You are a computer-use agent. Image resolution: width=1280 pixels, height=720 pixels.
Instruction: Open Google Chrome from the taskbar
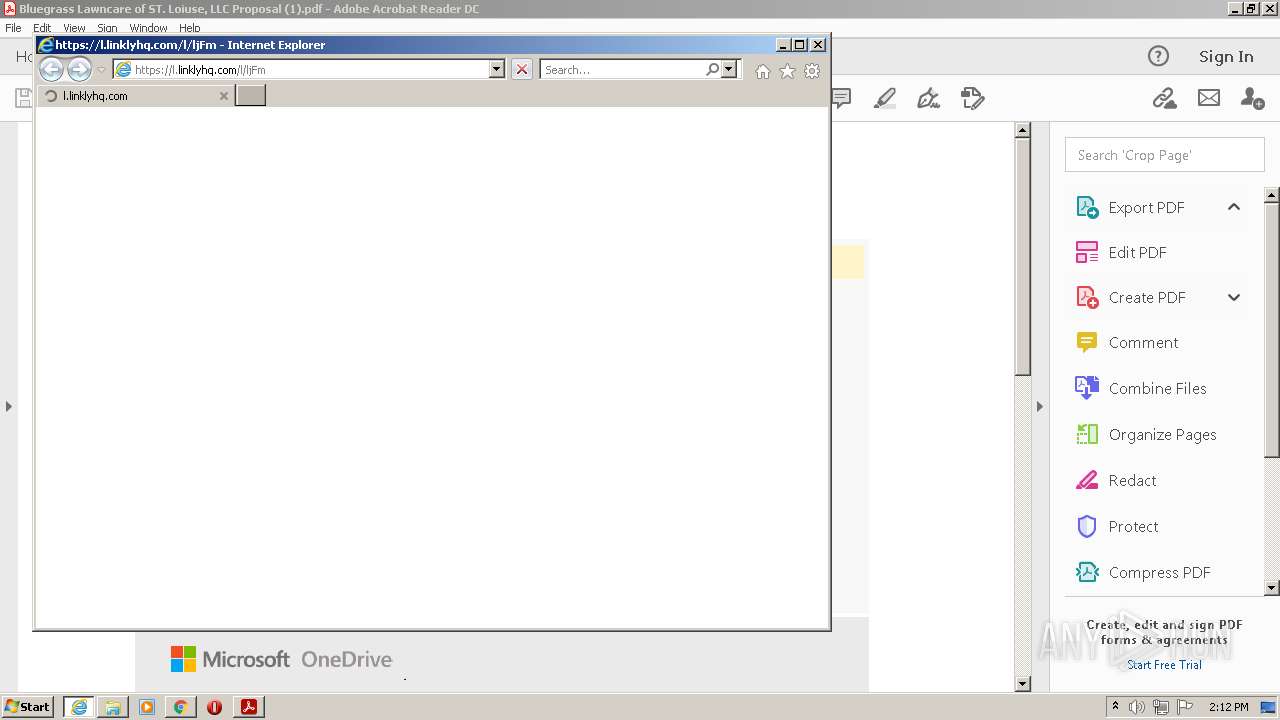(180, 707)
